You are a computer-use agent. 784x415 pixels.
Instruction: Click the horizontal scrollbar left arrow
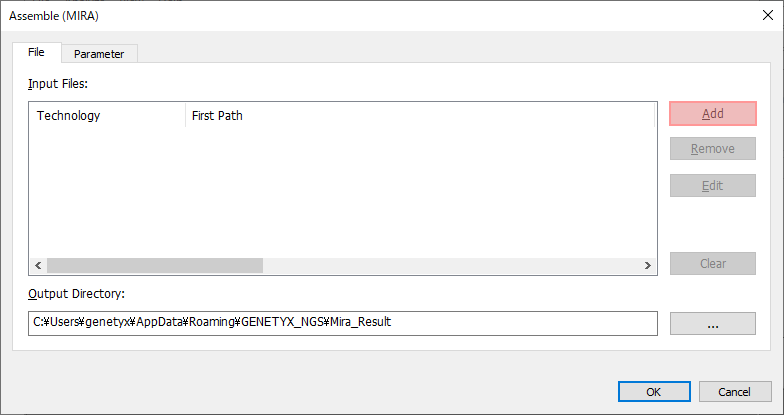coord(38,266)
